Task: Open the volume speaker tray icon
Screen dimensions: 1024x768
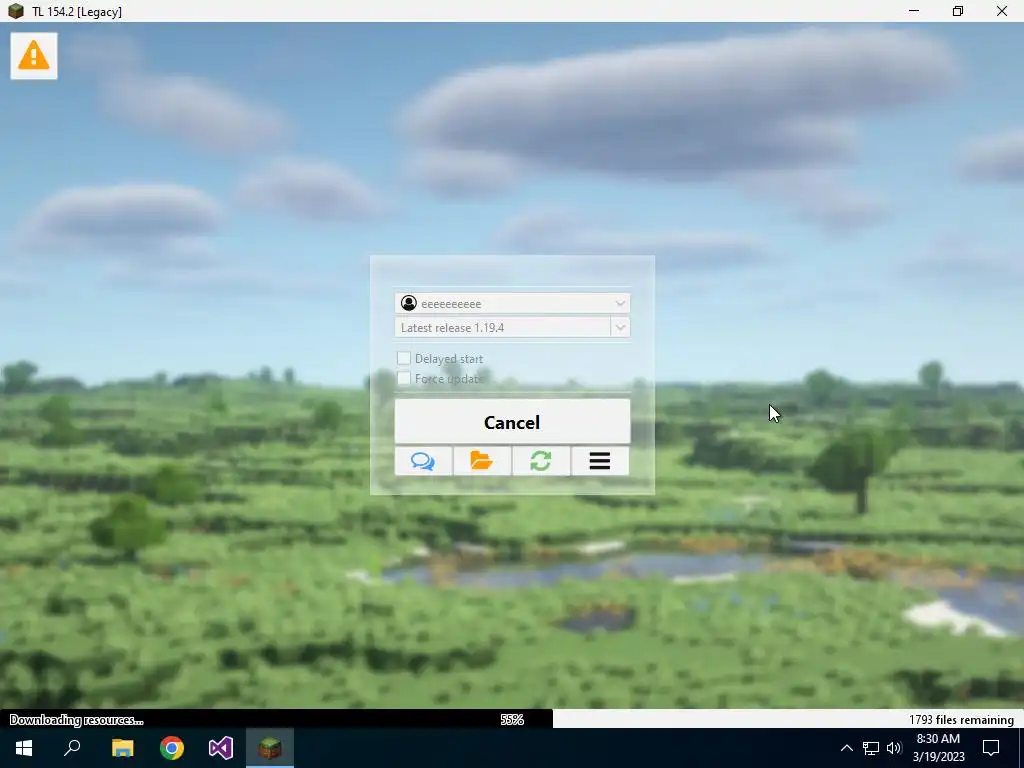Action: [894, 748]
